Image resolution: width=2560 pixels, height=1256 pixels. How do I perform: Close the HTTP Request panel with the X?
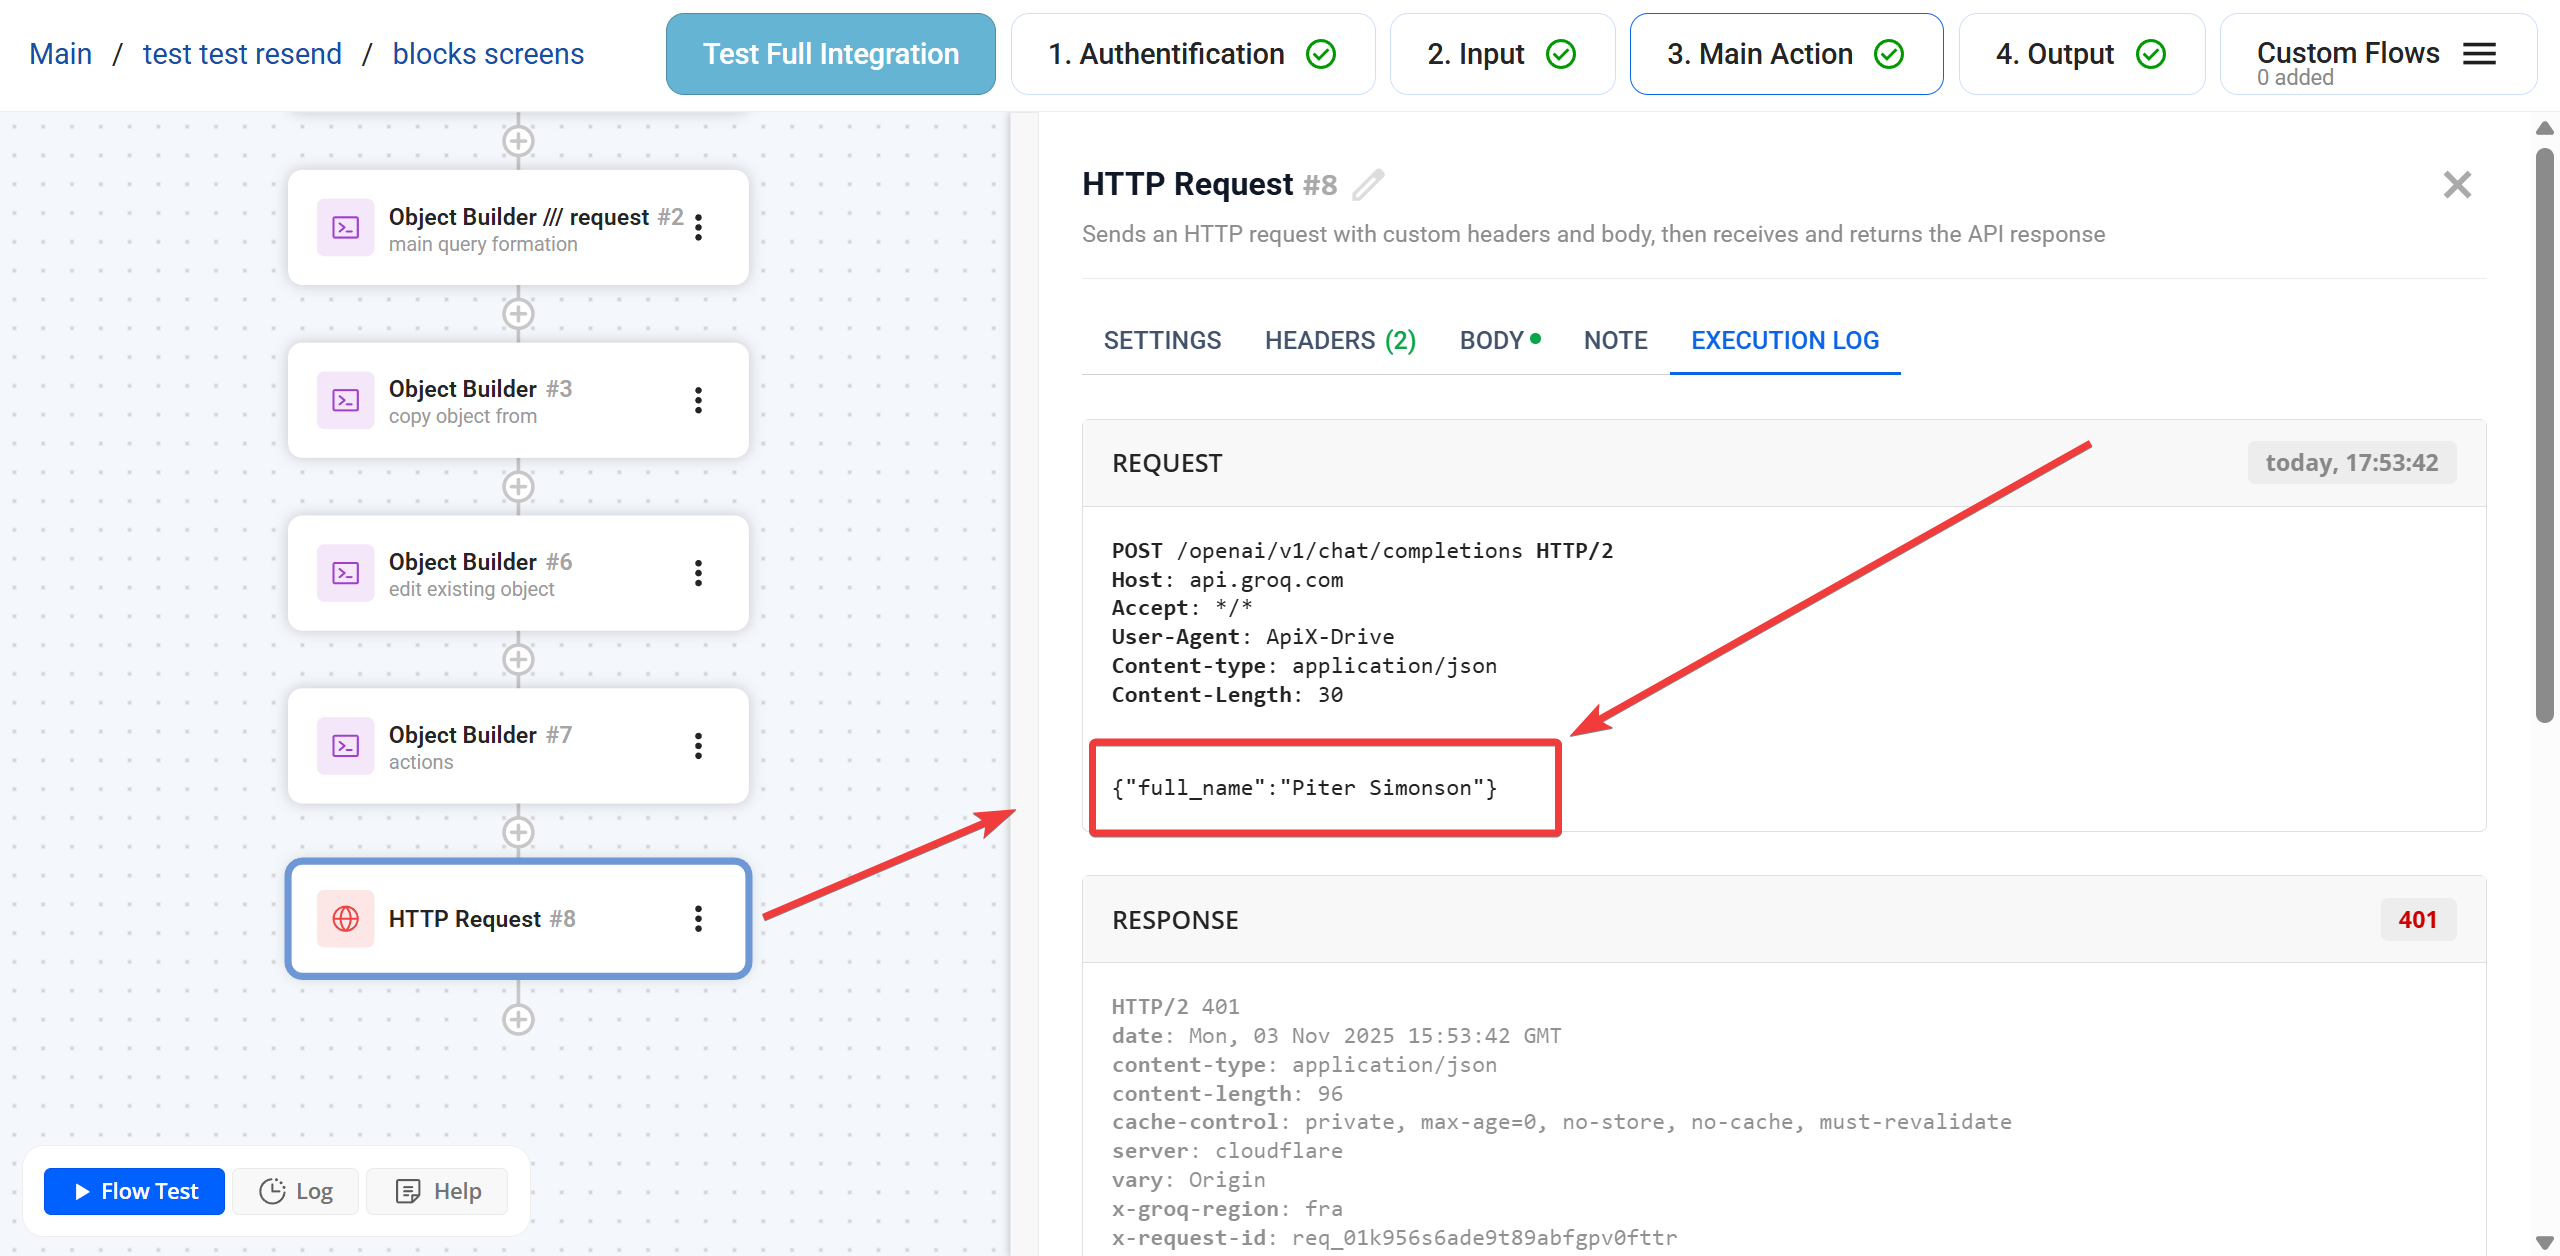coord(2457,185)
